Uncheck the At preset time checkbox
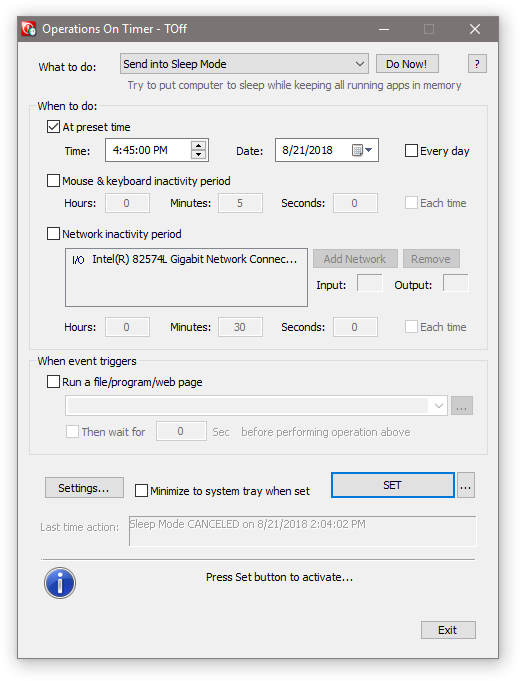 (x=53, y=127)
